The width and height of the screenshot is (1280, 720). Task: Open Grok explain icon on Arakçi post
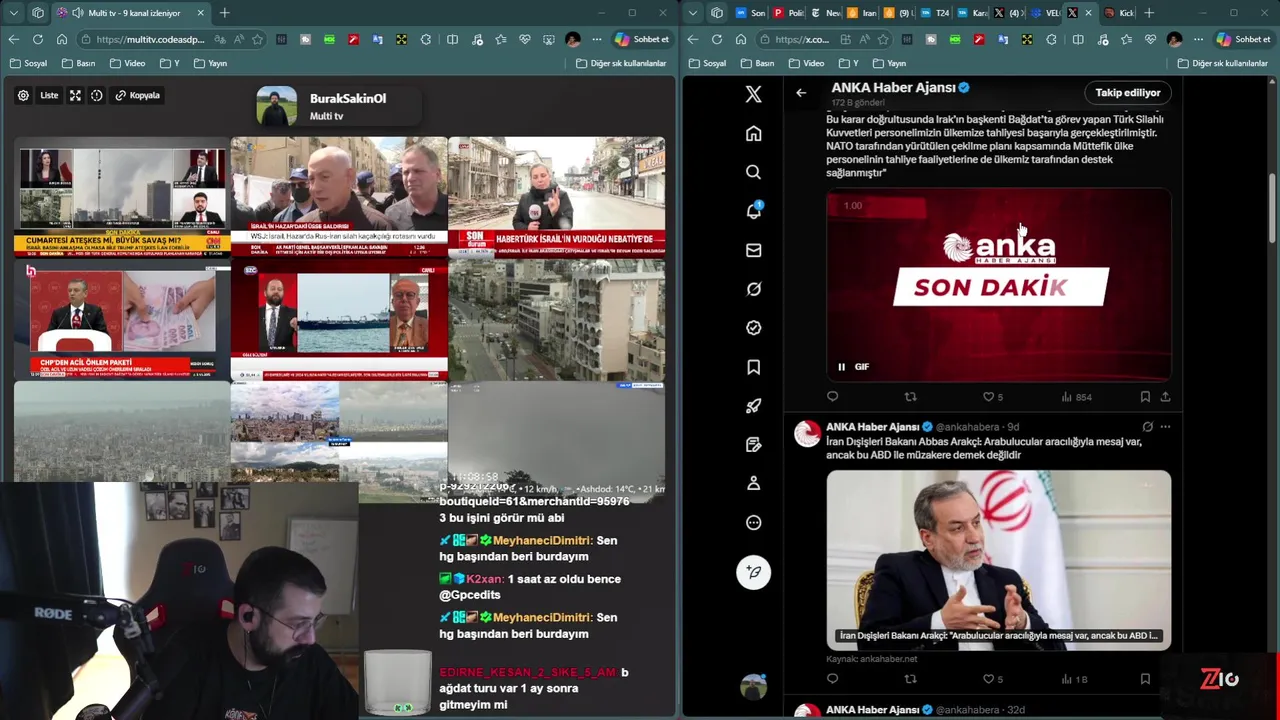pyautogui.click(x=1147, y=427)
